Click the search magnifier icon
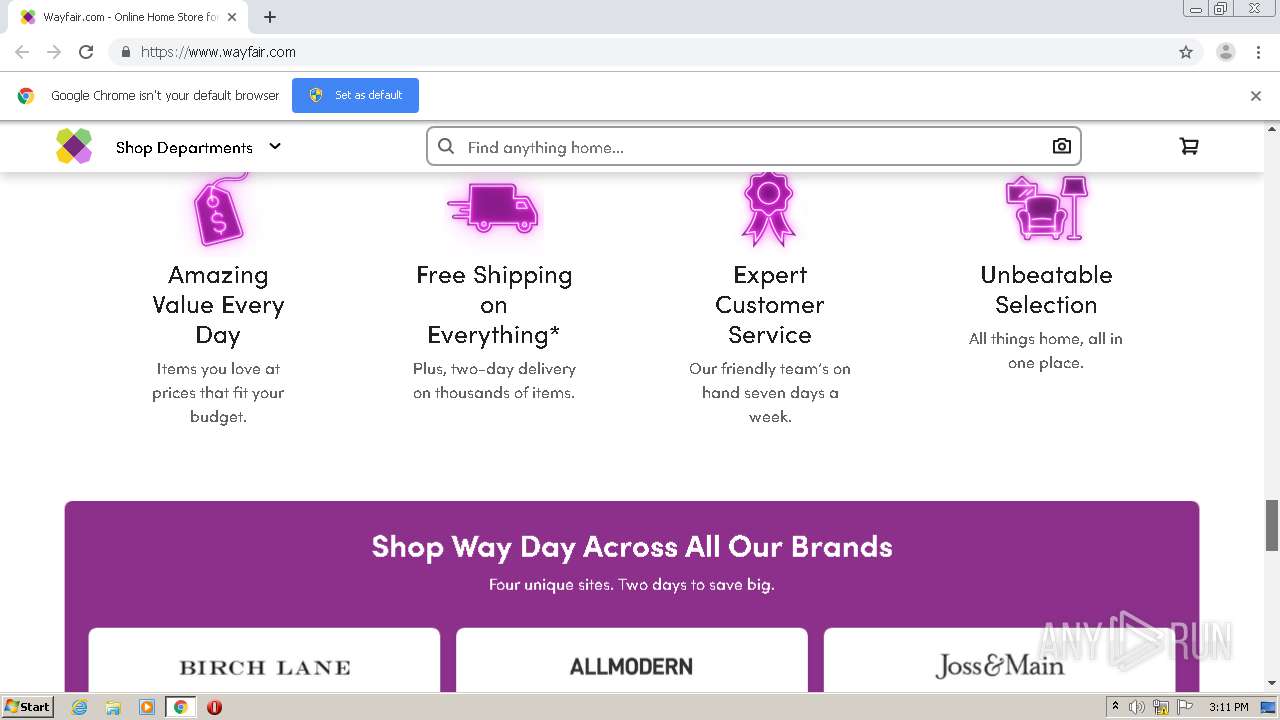Viewport: 1280px width, 720px height. coord(446,146)
